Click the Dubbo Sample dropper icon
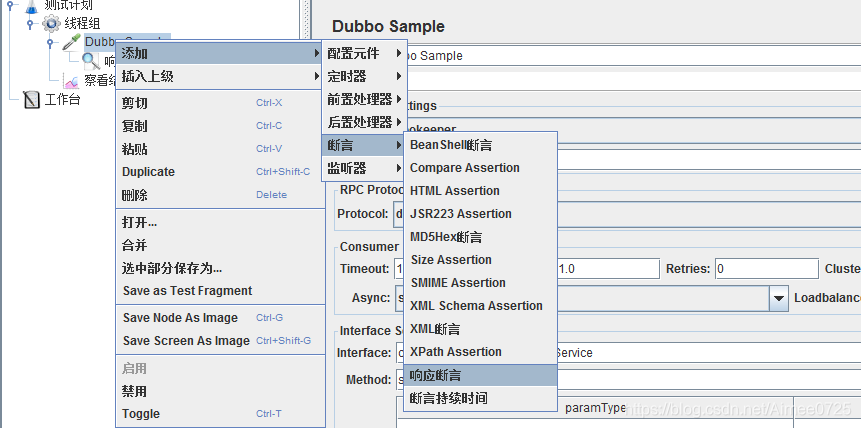 pyautogui.click(x=71, y=42)
